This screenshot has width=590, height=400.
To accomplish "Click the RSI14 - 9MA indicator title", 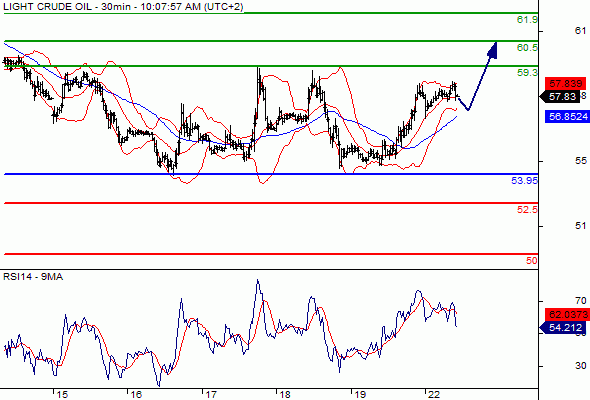I will pos(33,277).
